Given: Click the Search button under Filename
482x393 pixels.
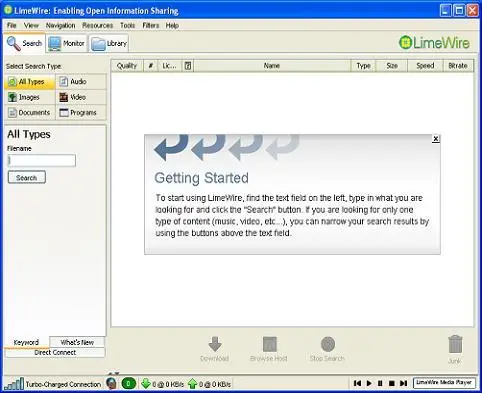Looking at the screenshot, I should (x=27, y=178).
